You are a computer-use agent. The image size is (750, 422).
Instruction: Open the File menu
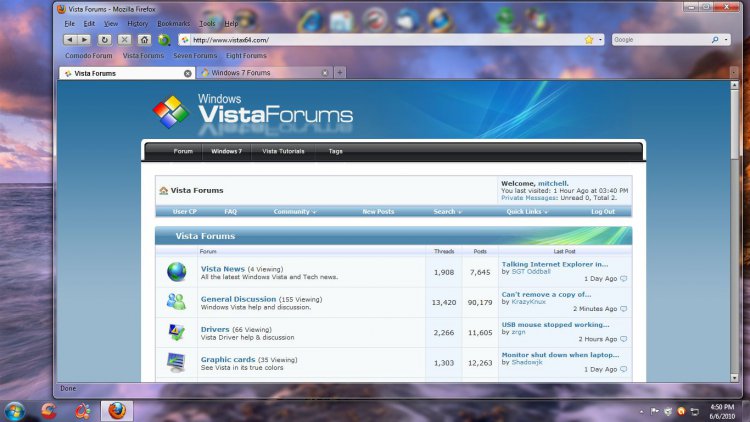click(x=69, y=23)
